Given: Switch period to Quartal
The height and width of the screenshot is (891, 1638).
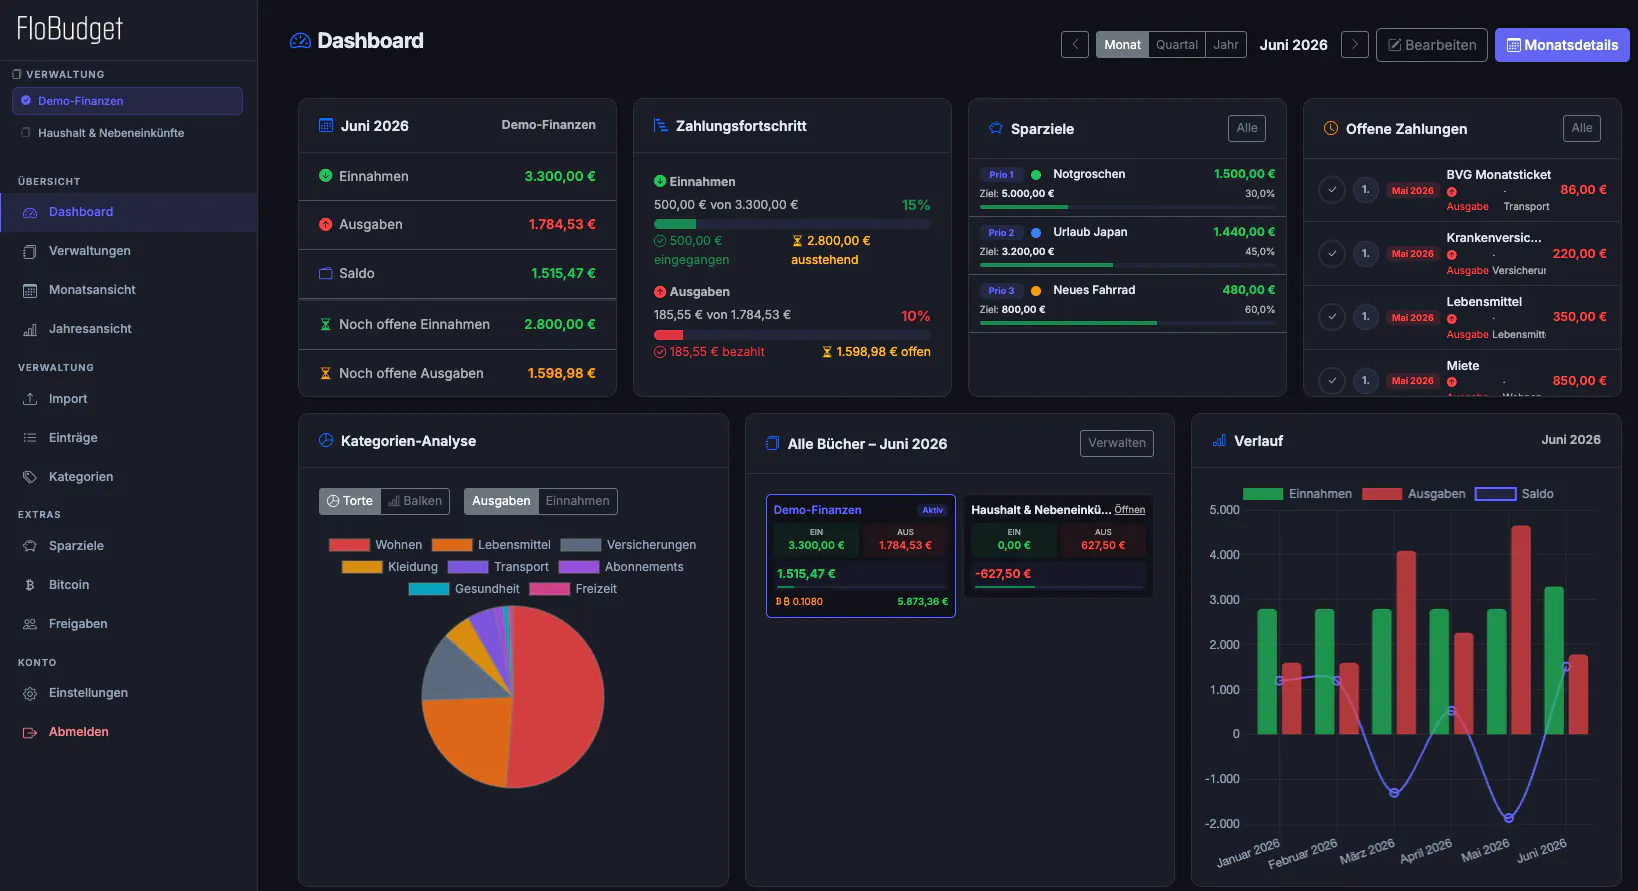Looking at the screenshot, I should pyautogui.click(x=1177, y=45).
